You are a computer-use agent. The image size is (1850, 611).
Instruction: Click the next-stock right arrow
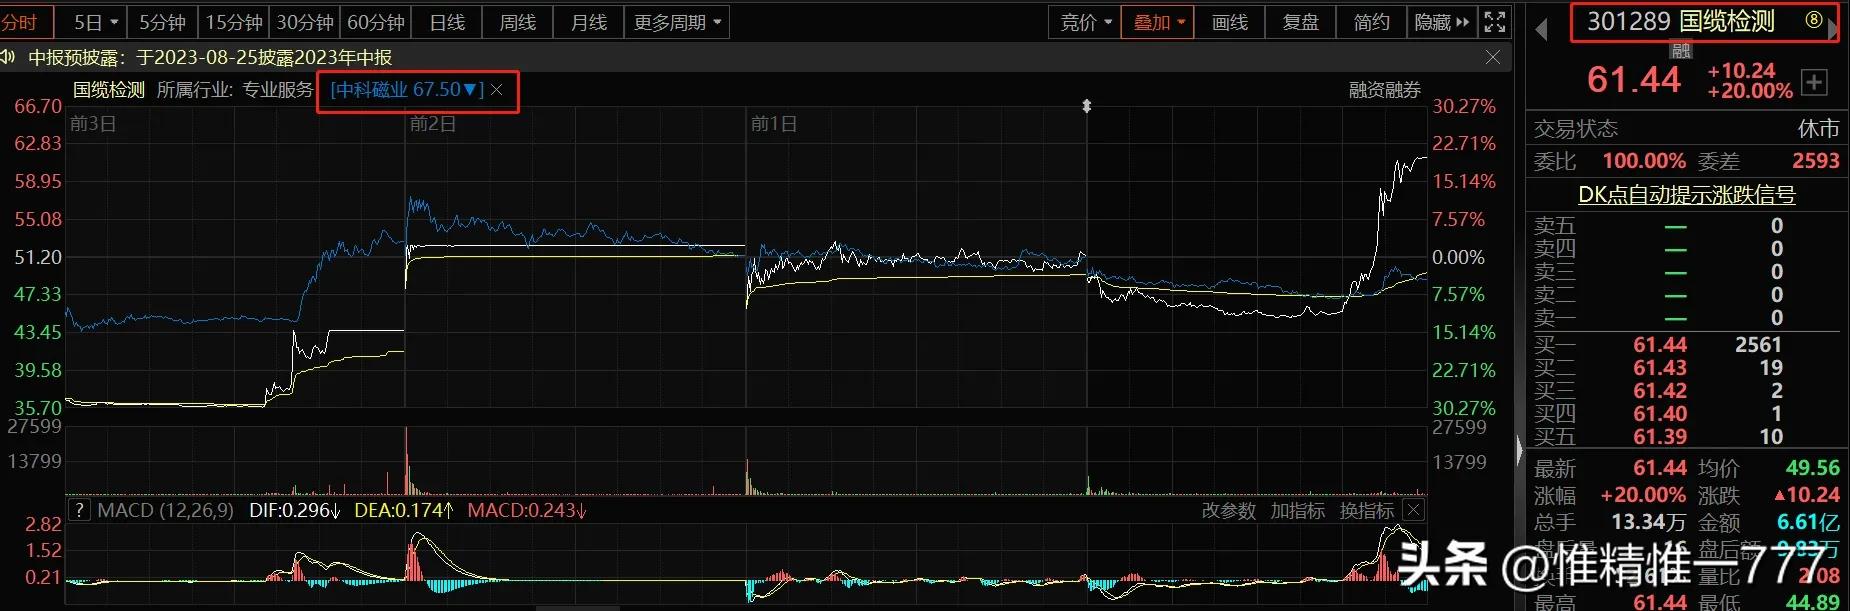[x=1833, y=29]
